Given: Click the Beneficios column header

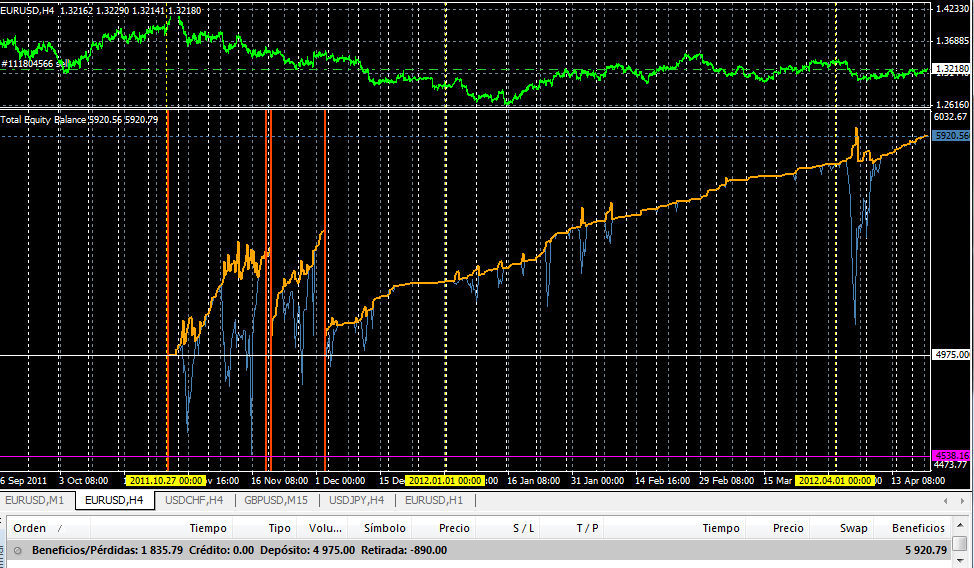Looking at the screenshot, I should [x=918, y=528].
